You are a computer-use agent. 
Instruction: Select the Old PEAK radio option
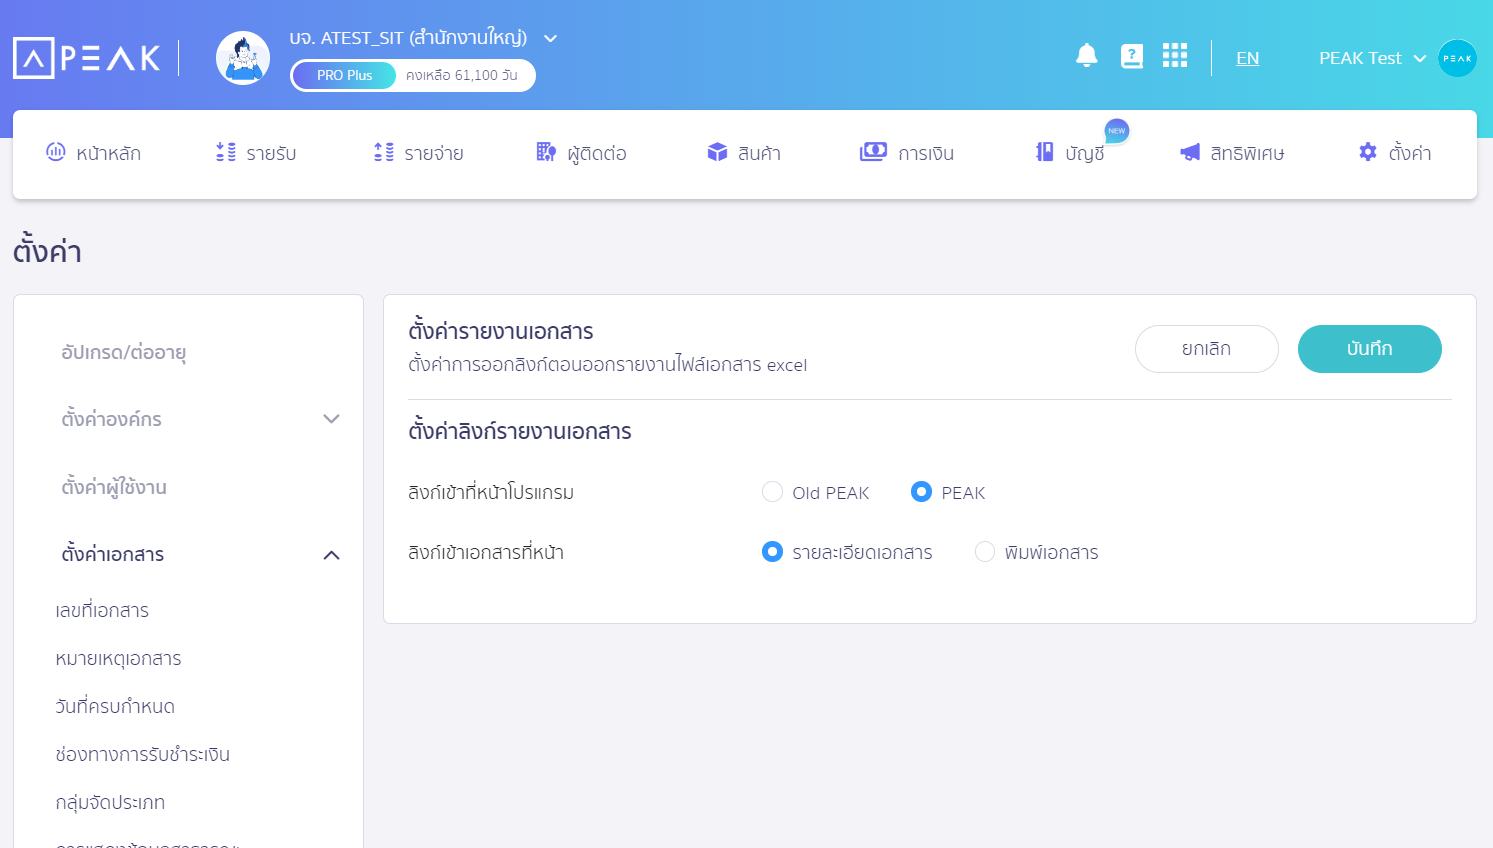772,492
